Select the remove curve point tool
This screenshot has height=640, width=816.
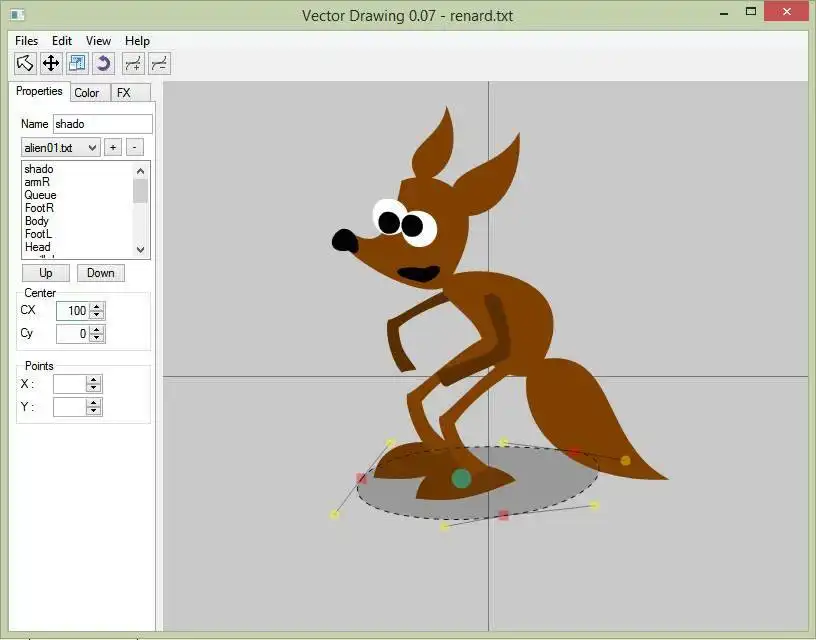(159, 63)
